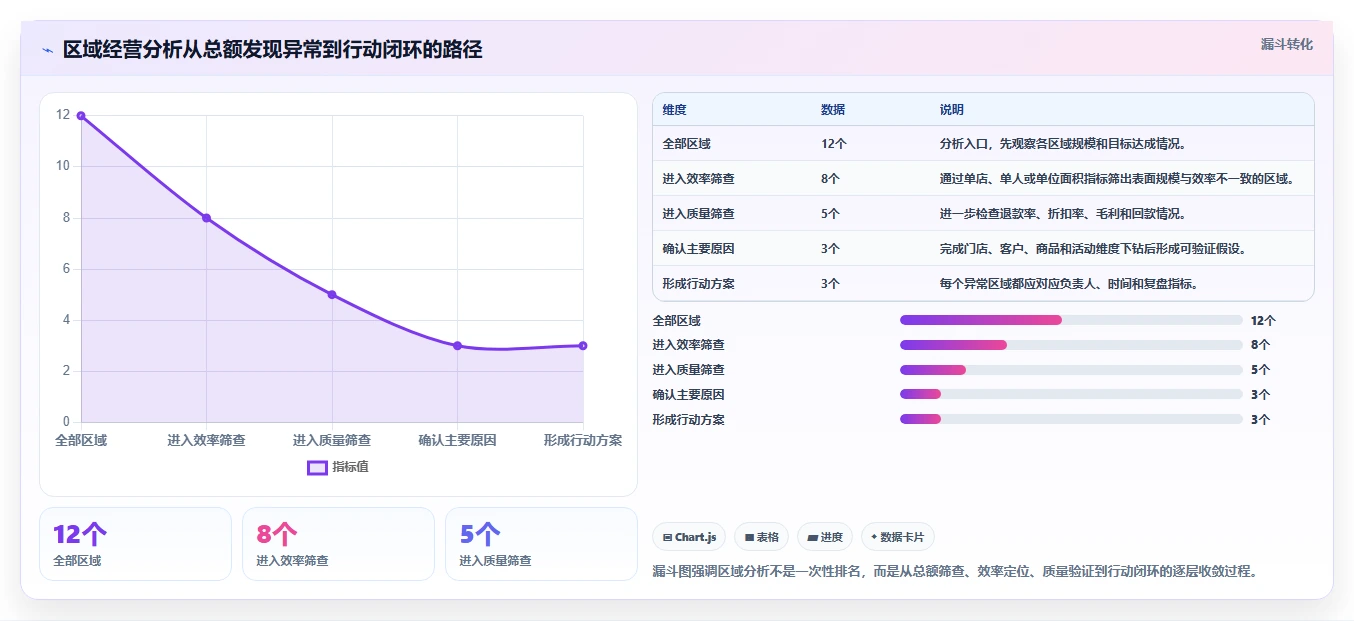The height and width of the screenshot is (621, 1354).
Task: Click the chart data point at 进入效率筛查
Action: point(206,218)
